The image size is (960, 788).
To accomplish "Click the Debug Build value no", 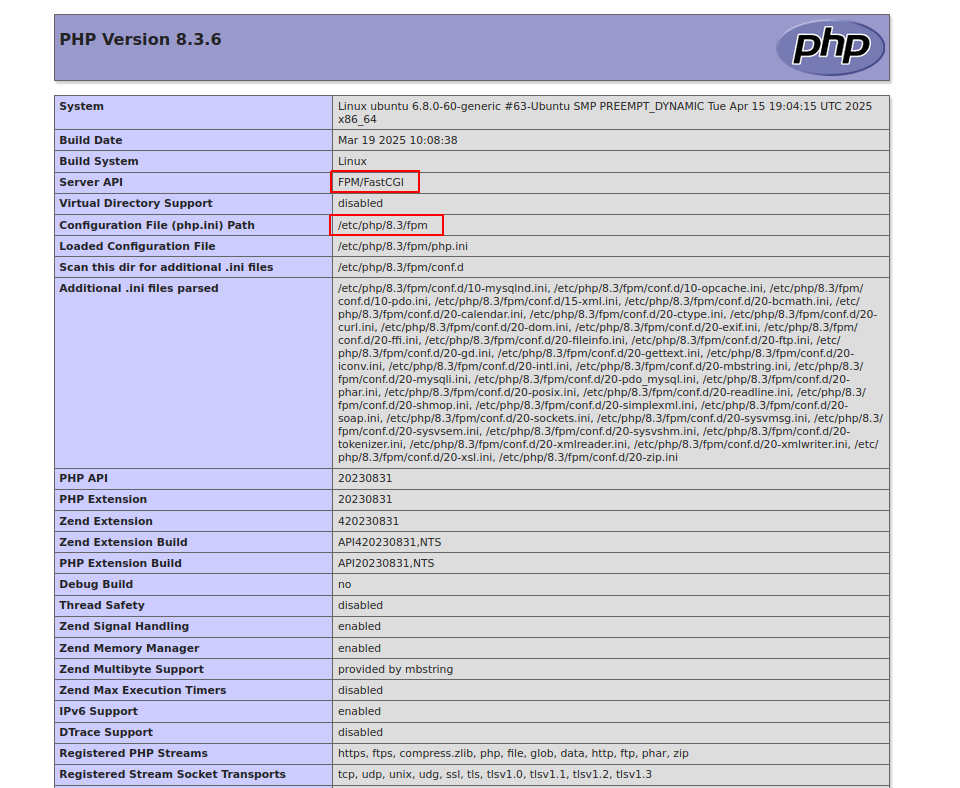I will click(x=344, y=584).
